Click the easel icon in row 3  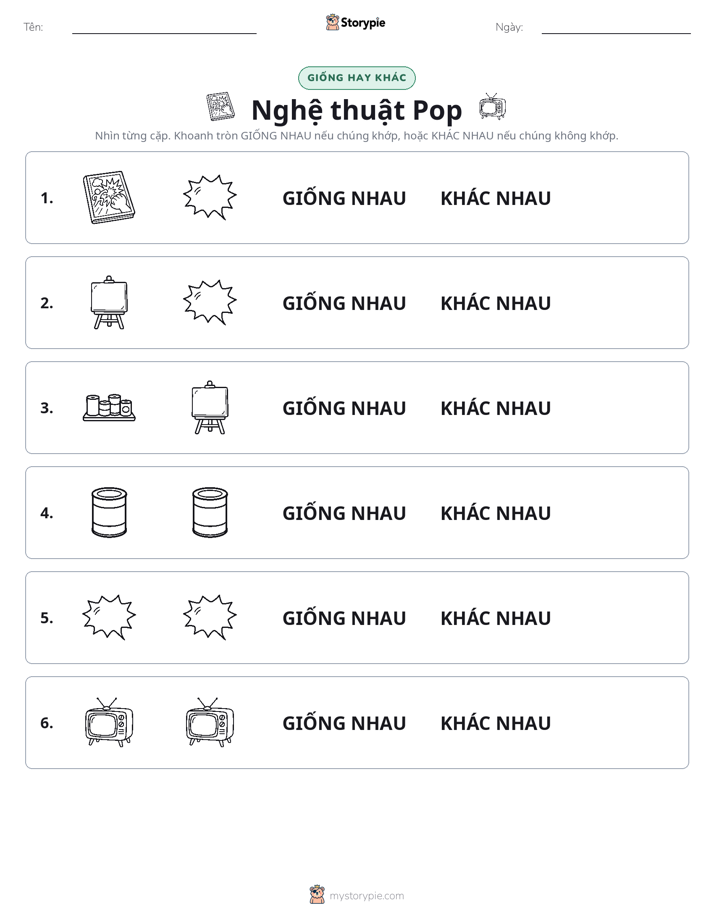[210, 407]
